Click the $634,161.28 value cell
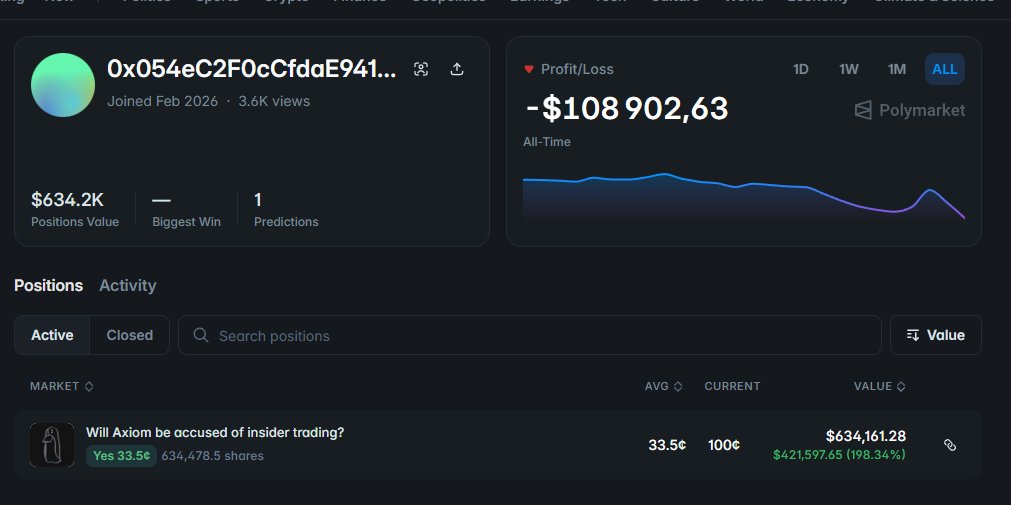 865,436
